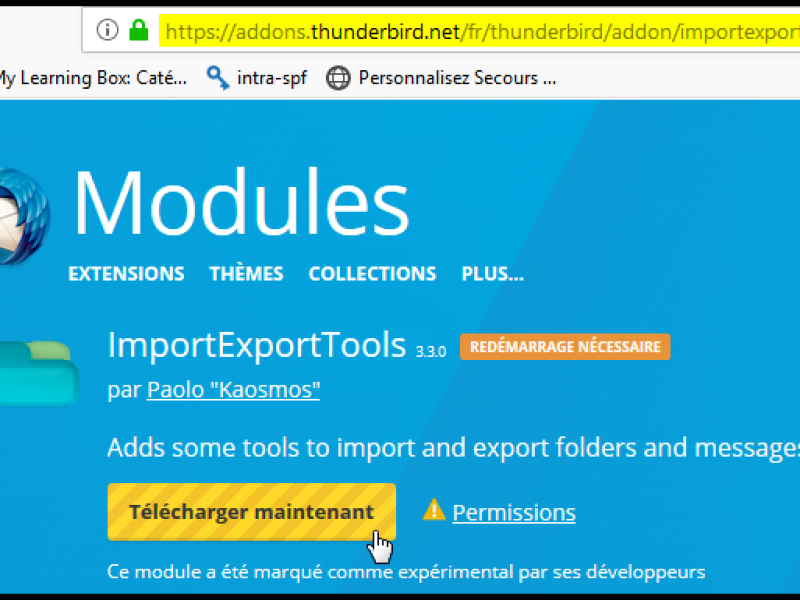The width and height of the screenshot is (800, 600).
Task: Open the EXTENSIONS menu
Action: point(127,274)
